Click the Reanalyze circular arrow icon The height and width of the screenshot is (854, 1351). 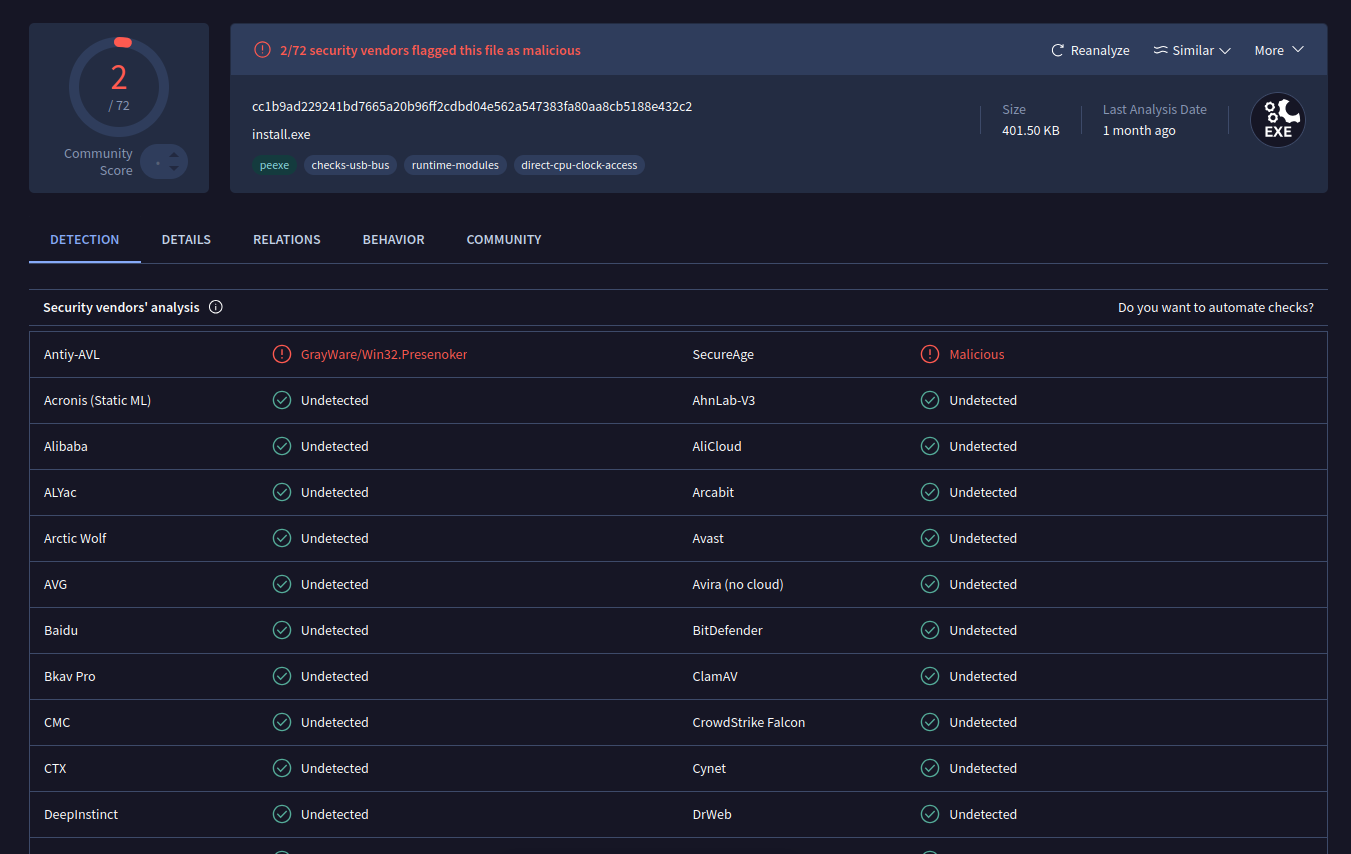[x=1057, y=50]
